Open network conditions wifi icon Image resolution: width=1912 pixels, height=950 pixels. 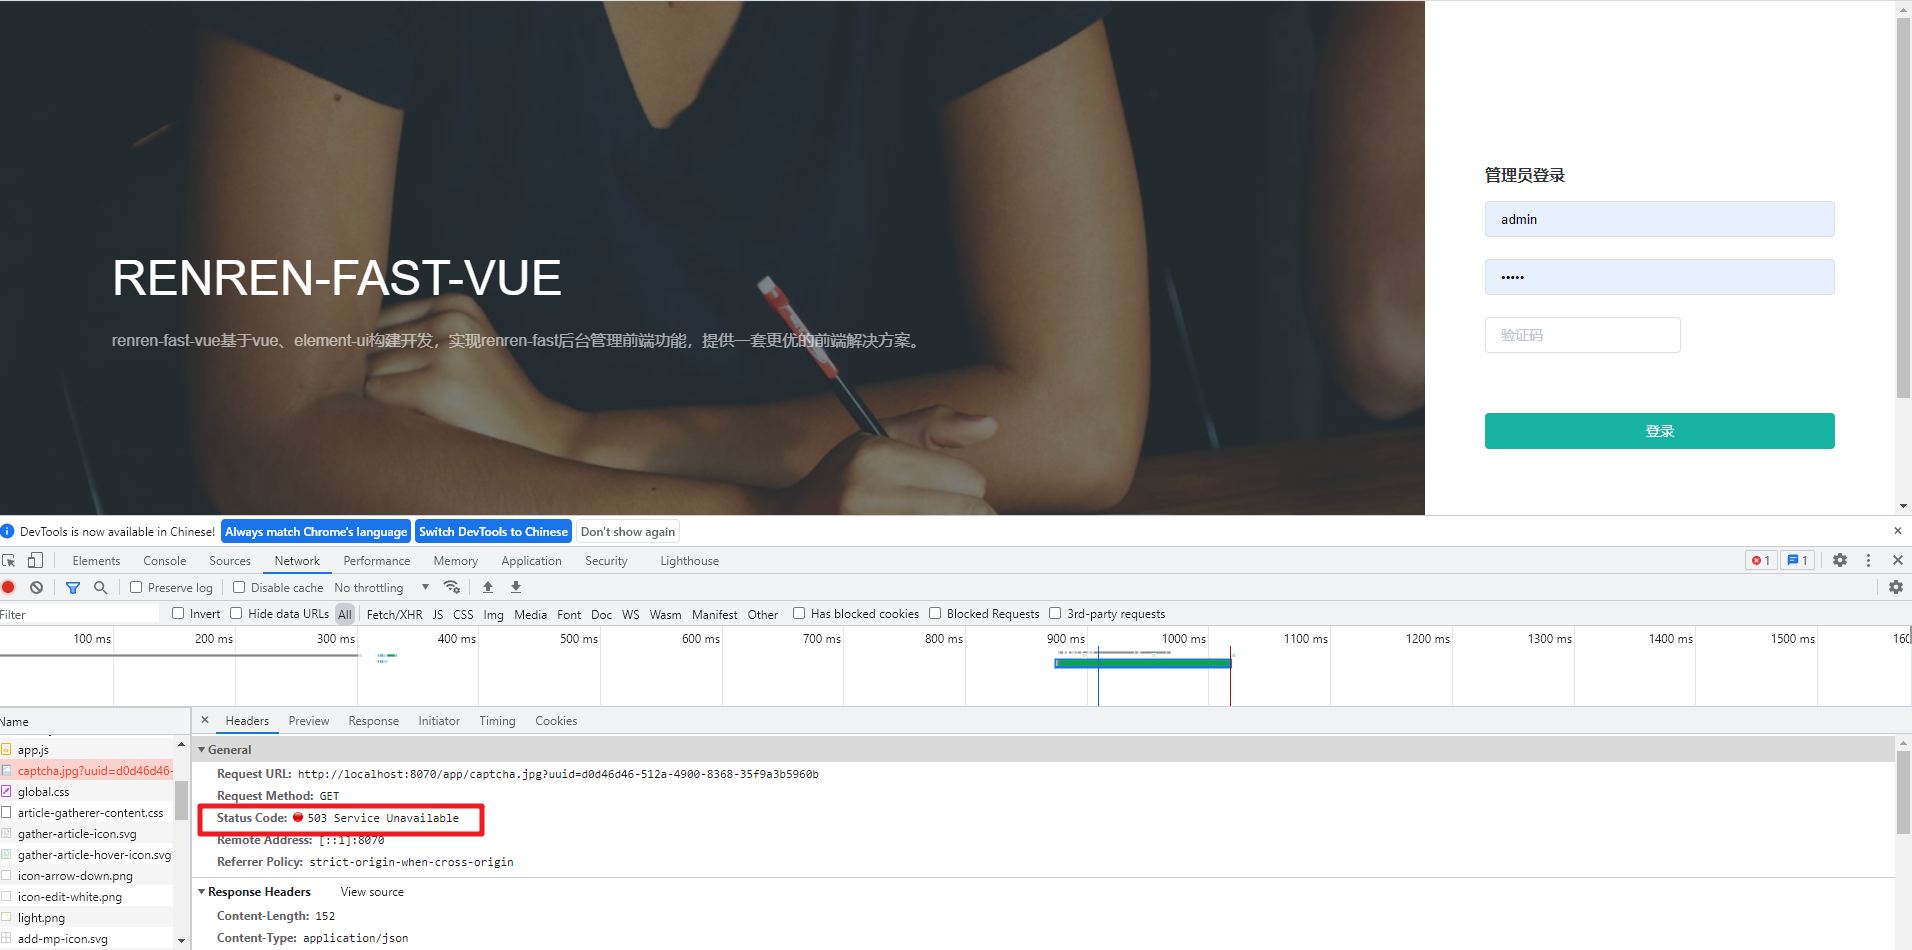pos(452,588)
